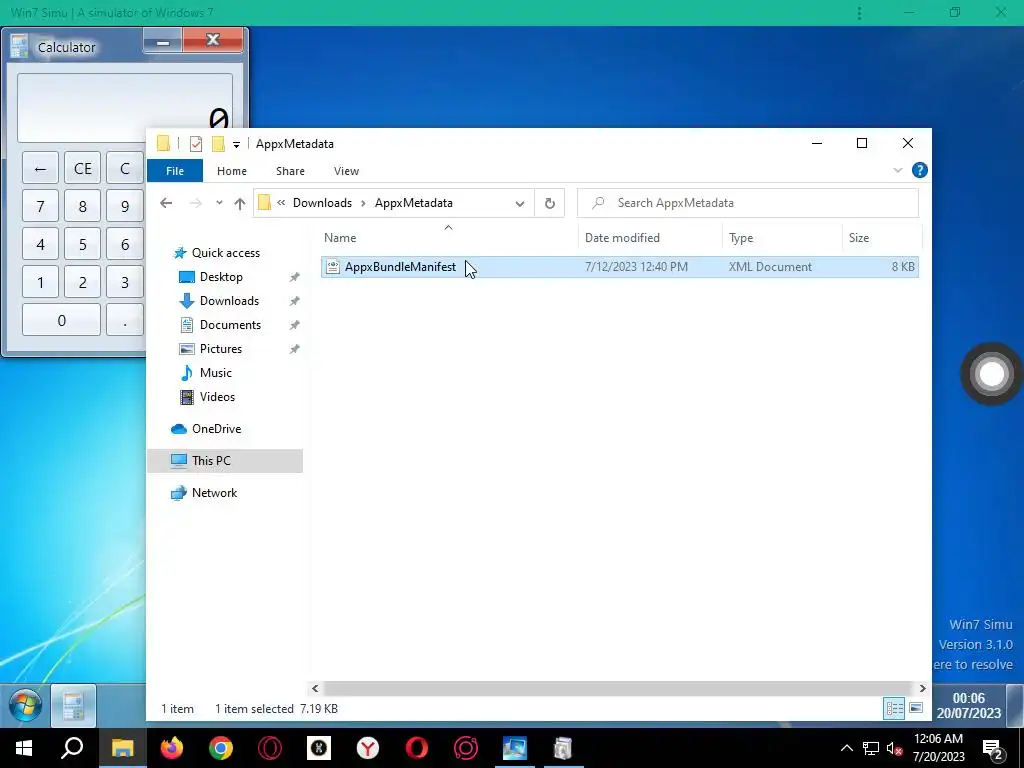This screenshot has width=1024, height=768.
Task: Switch to the Share ribbon tab
Action: (x=290, y=170)
